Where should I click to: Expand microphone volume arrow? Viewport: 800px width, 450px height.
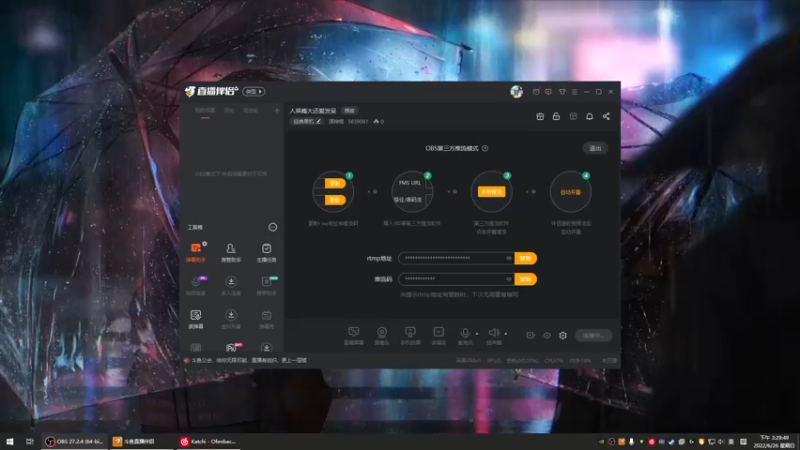(x=477, y=334)
